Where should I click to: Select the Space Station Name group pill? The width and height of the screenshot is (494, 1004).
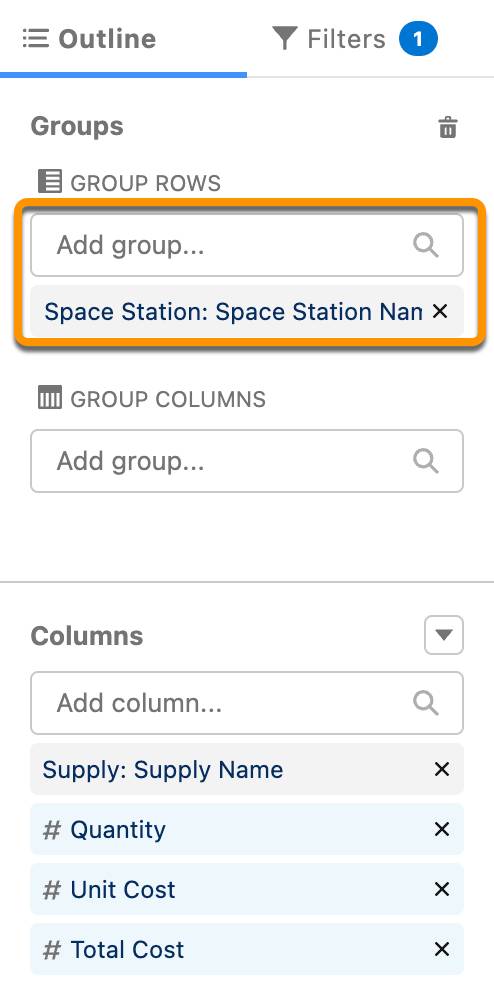tap(233, 312)
